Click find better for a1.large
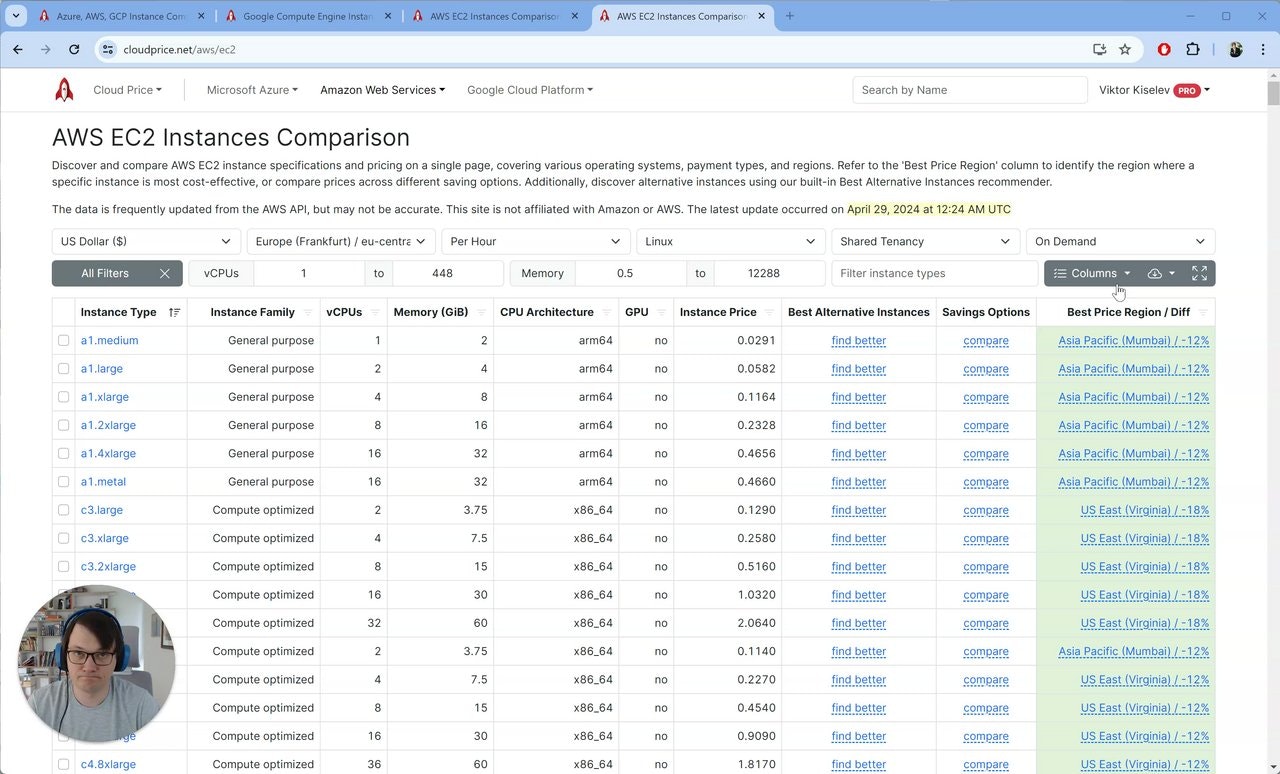This screenshot has width=1280, height=774. (858, 368)
